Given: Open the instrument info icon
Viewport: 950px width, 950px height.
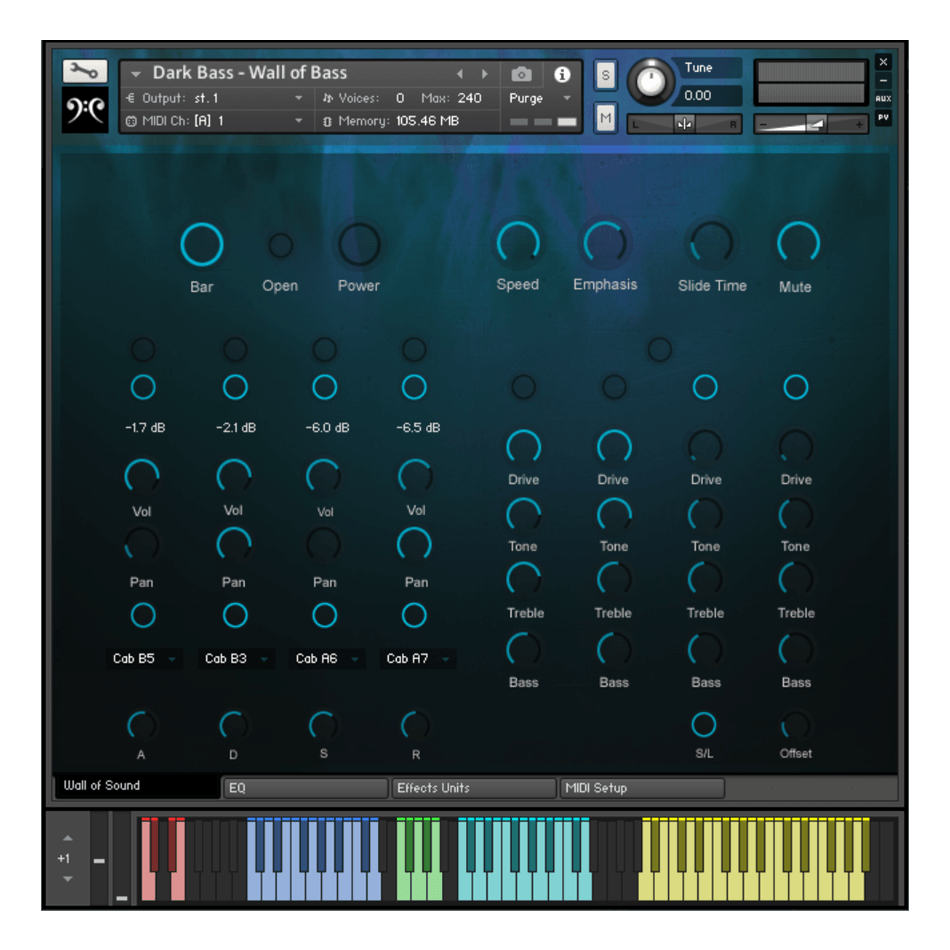Looking at the screenshot, I should 562,74.
